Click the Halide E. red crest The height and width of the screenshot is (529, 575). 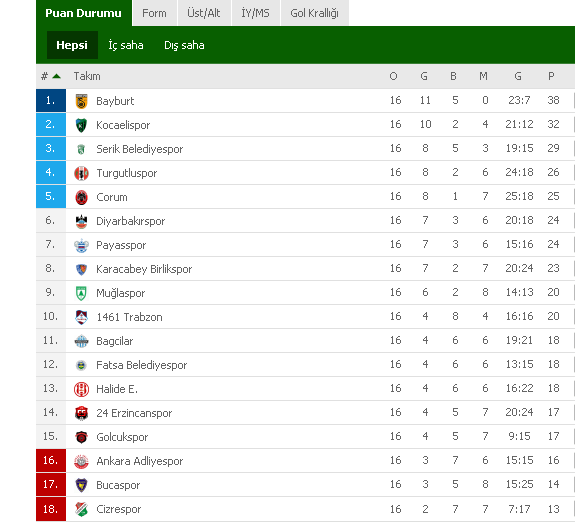(81, 389)
